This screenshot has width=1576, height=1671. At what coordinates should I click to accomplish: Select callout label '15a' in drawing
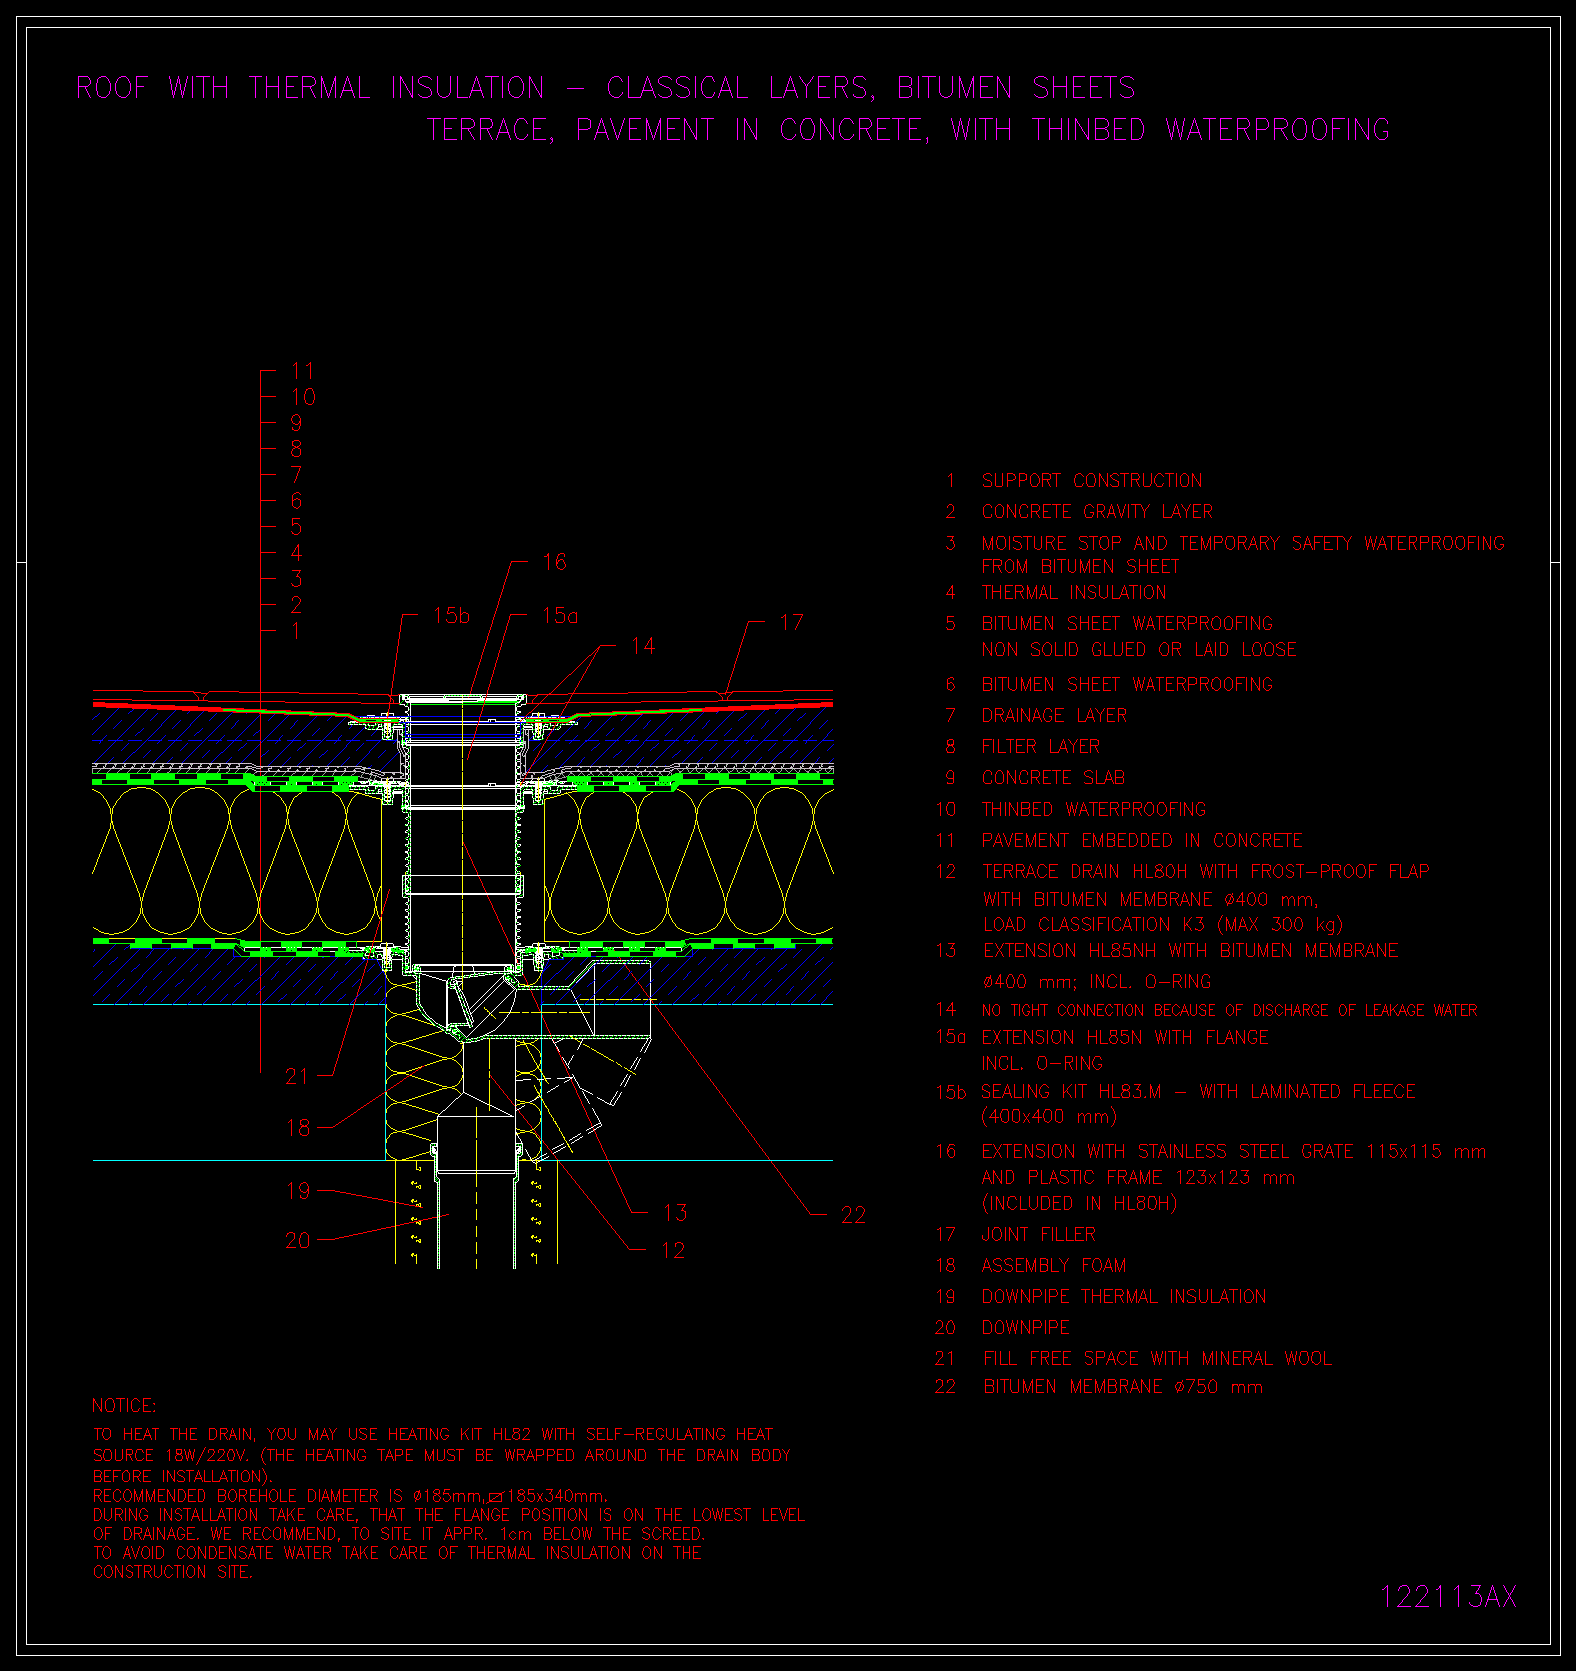pos(560,616)
